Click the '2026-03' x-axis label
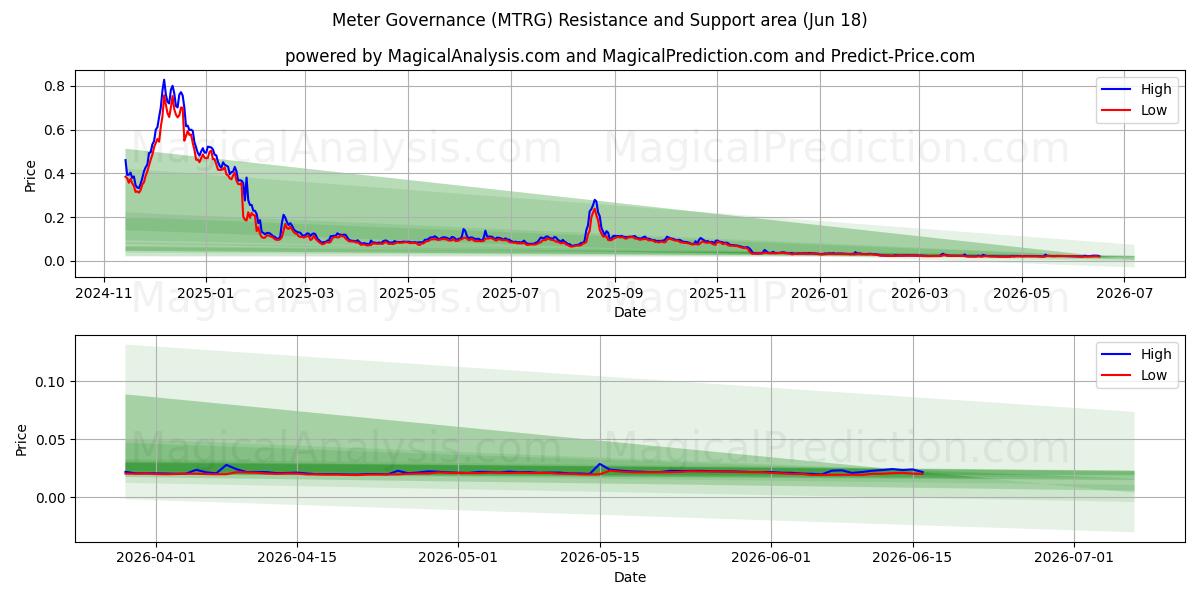This screenshot has width=1200, height=600. (918, 293)
